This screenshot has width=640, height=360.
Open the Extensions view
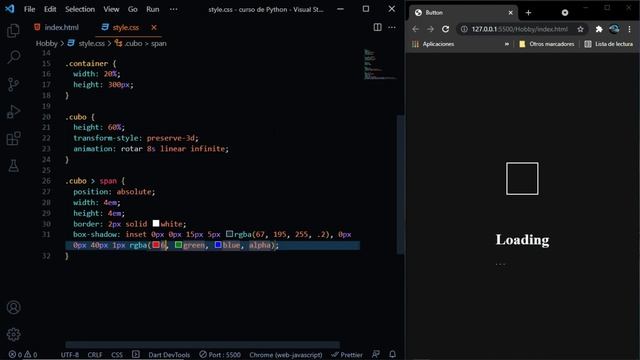coord(13,138)
